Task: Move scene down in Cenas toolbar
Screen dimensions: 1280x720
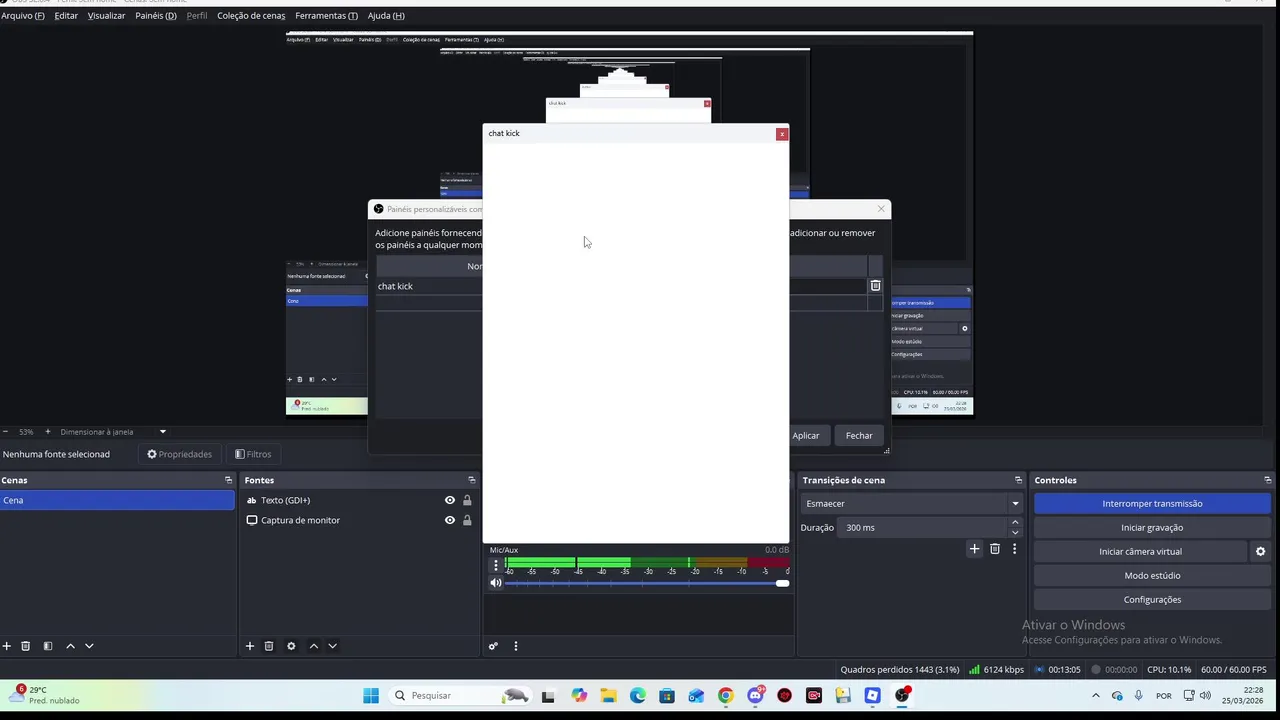Action: coord(89,646)
